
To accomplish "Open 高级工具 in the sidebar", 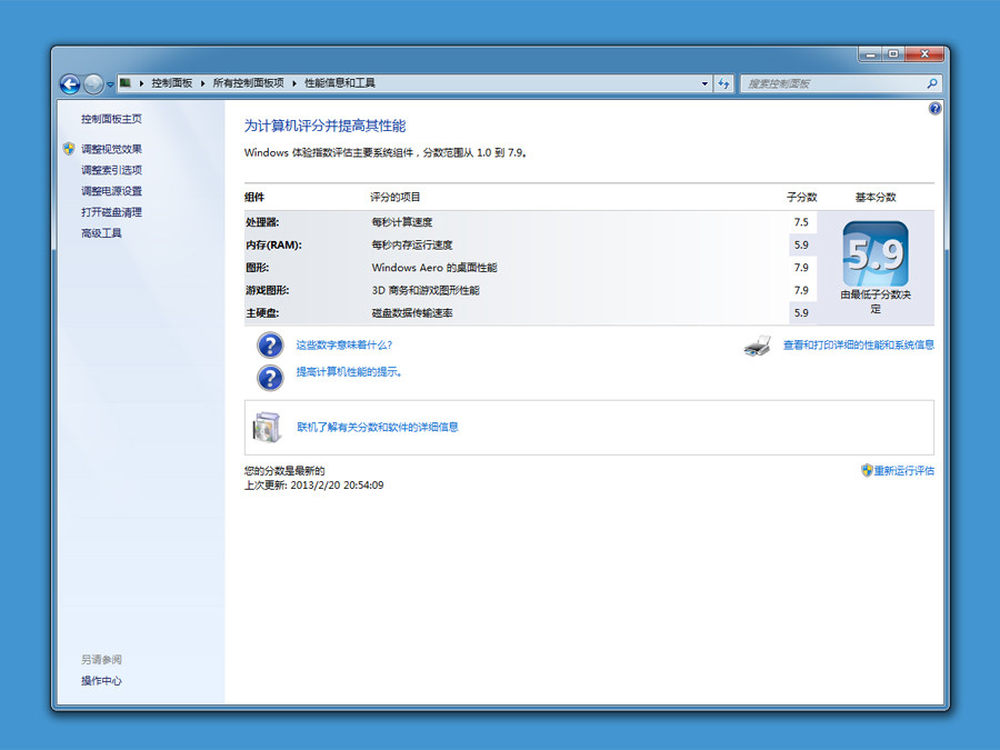I will pos(101,233).
